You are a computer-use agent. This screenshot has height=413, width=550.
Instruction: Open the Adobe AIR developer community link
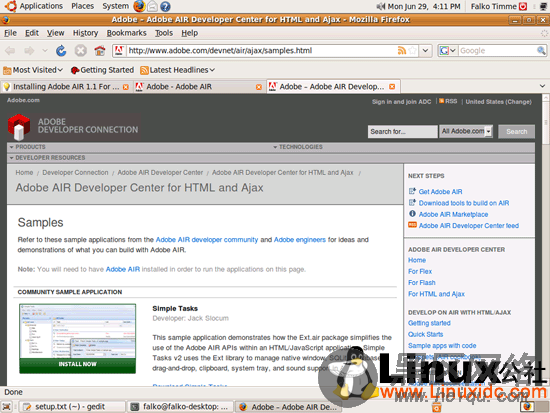click(207, 240)
